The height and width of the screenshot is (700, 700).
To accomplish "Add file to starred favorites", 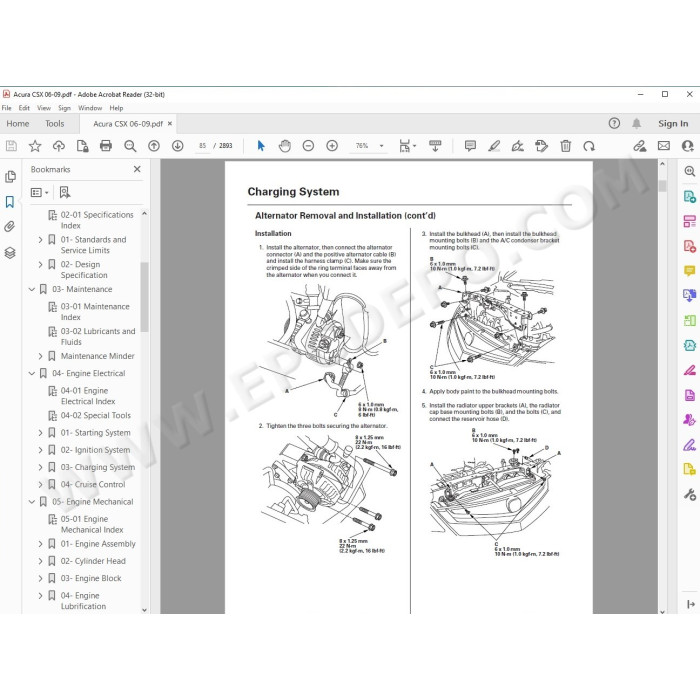I will tap(35, 146).
